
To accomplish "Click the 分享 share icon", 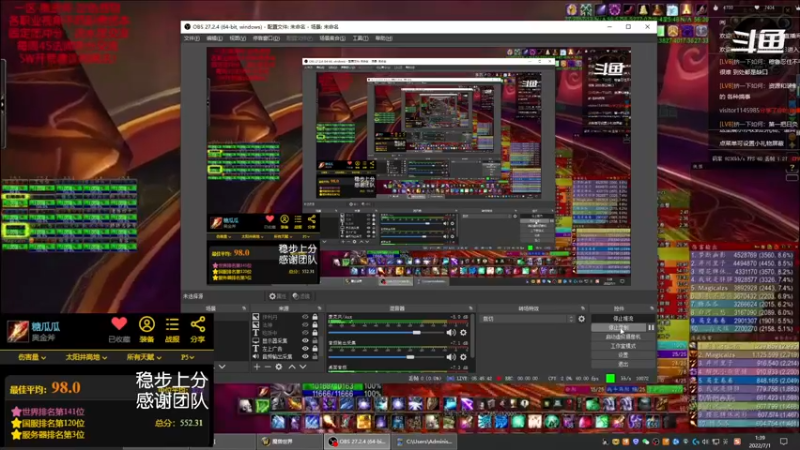I will (198, 324).
